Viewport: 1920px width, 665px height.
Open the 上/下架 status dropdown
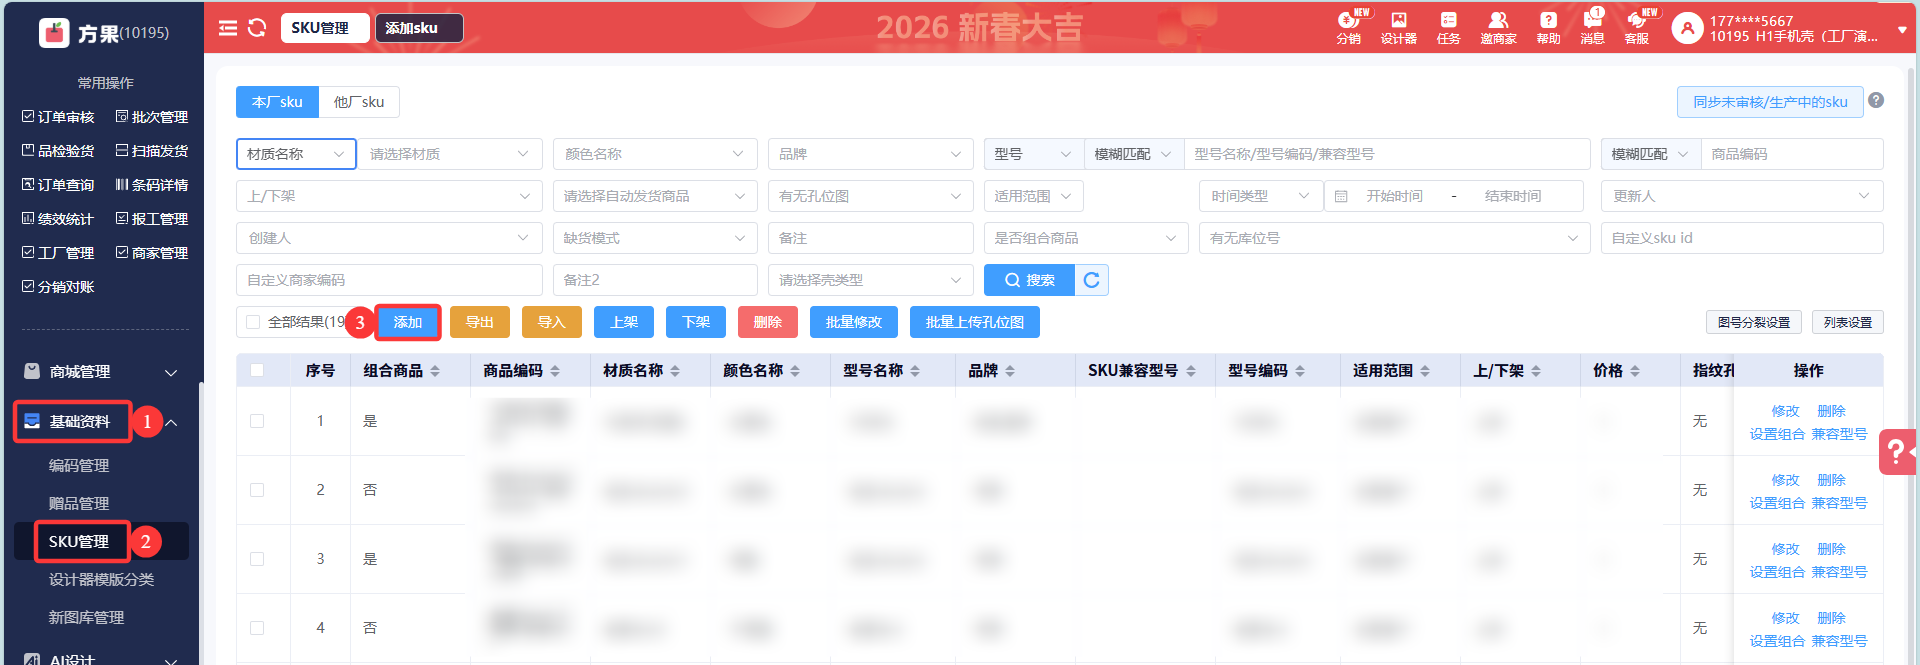pyautogui.click(x=388, y=196)
